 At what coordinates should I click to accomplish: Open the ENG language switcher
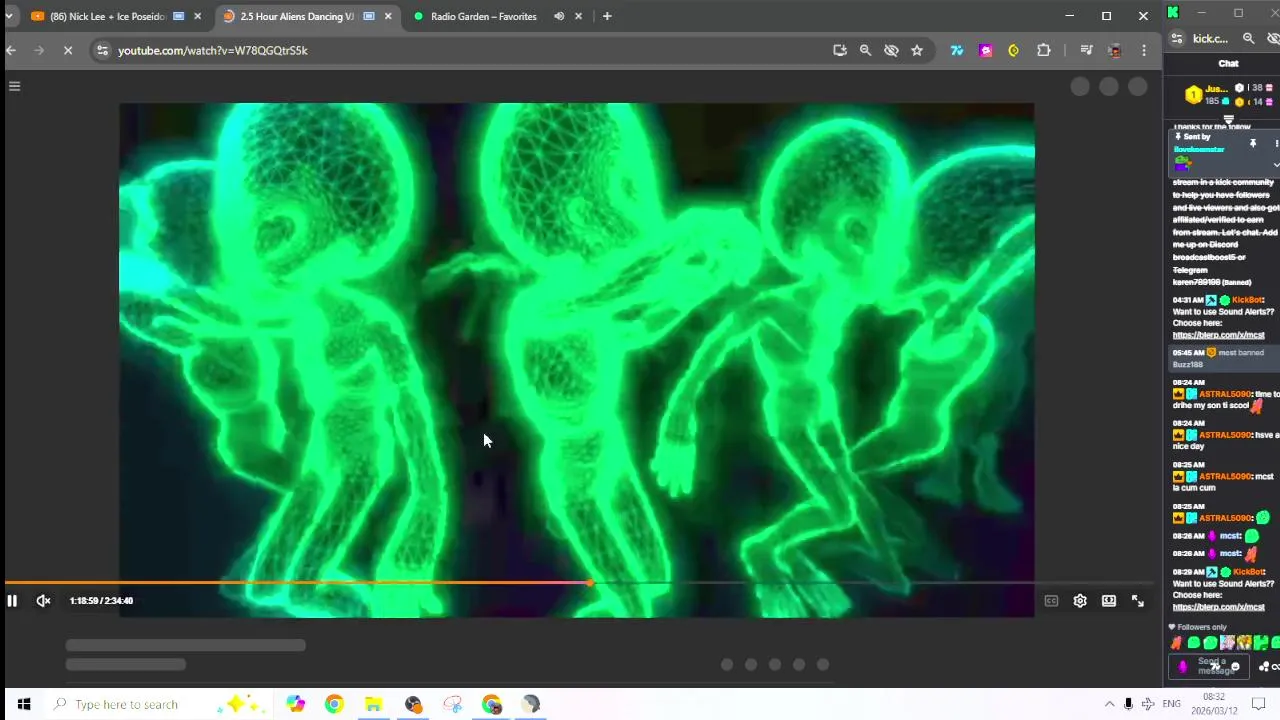click(1172, 704)
